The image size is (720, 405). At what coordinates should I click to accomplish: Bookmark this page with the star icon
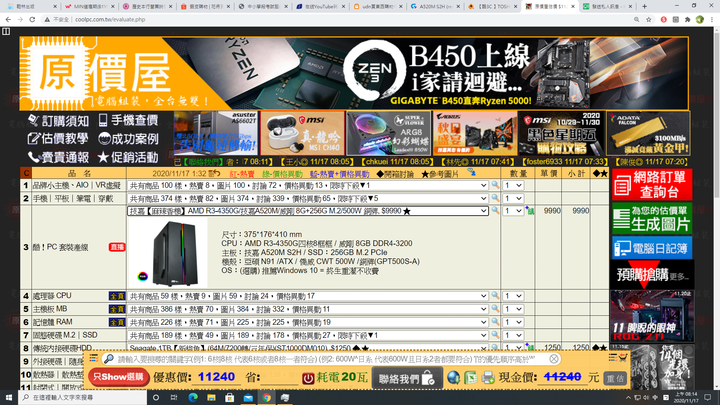tap(648, 19)
